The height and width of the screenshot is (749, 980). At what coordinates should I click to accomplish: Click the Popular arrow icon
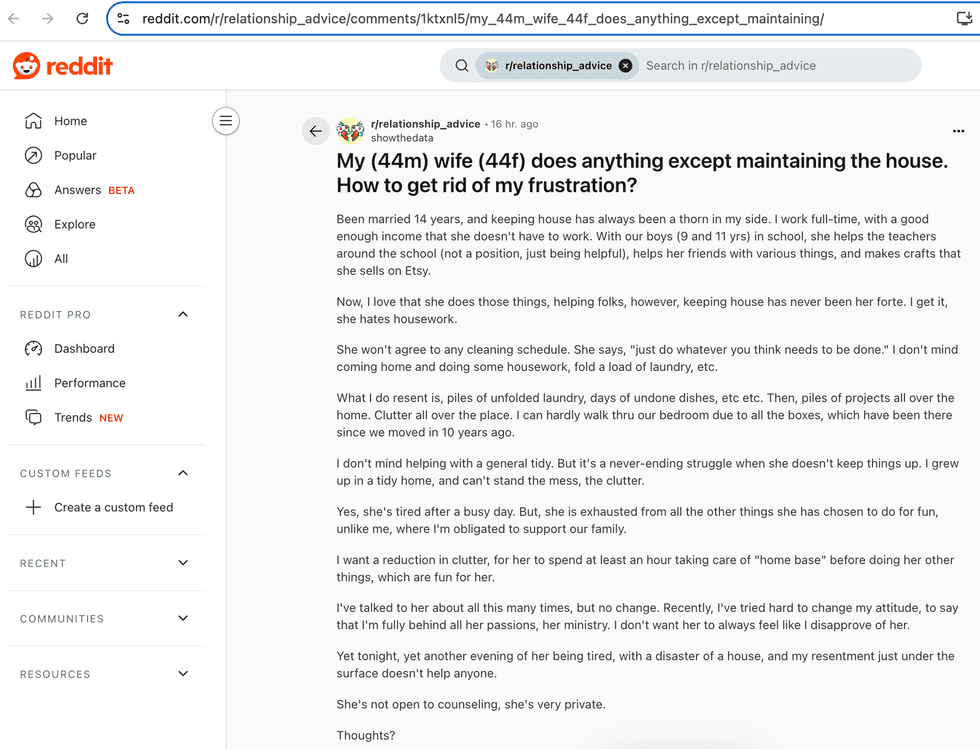click(x=33, y=155)
